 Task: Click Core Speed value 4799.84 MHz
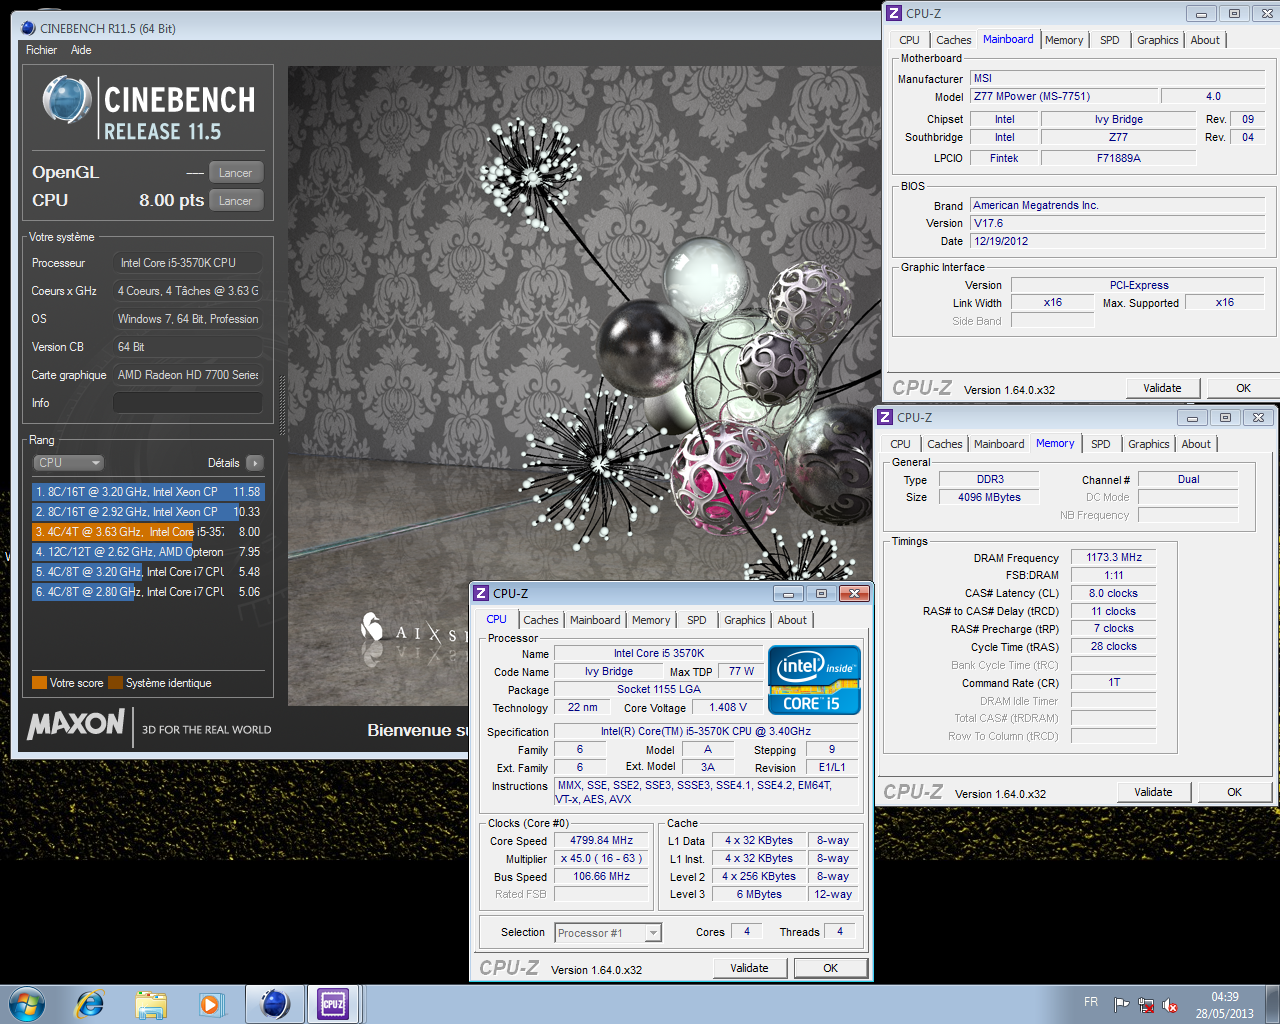tap(602, 840)
